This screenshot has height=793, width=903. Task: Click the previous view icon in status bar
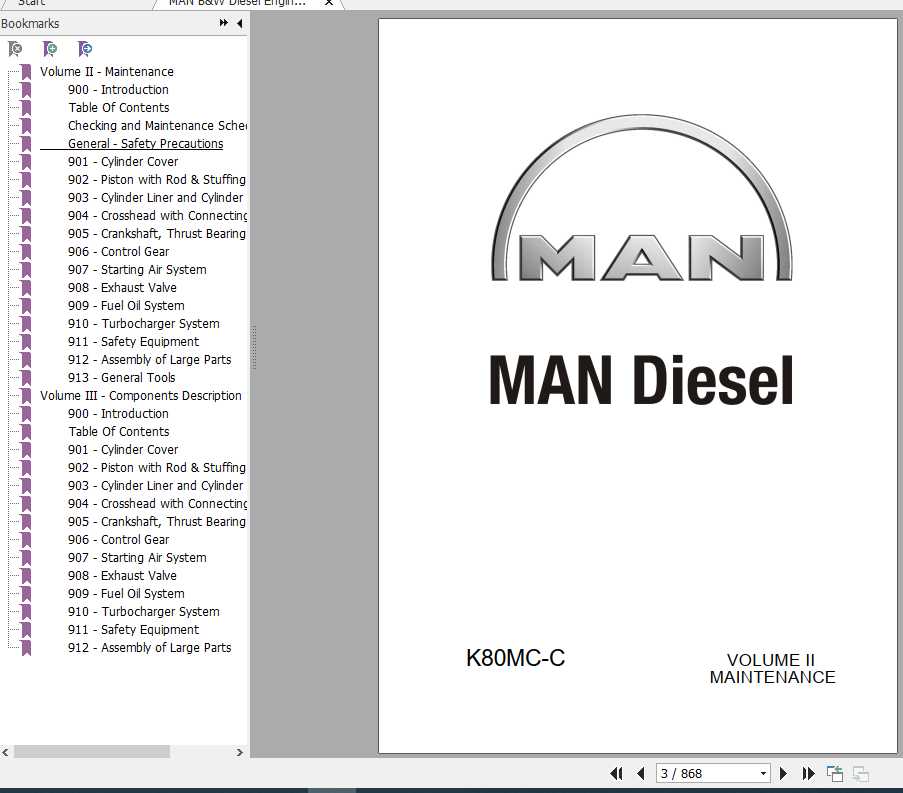pyautogui.click(x=834, y=773)
